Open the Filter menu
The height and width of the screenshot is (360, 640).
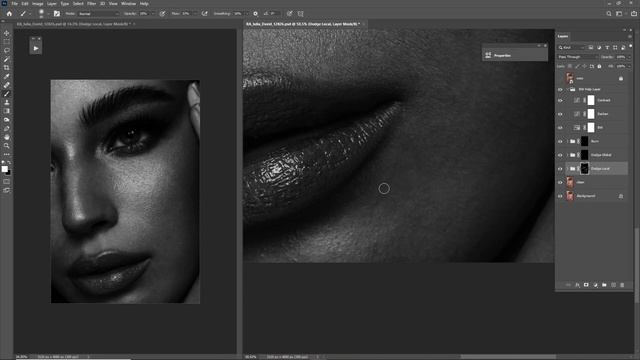91,4
